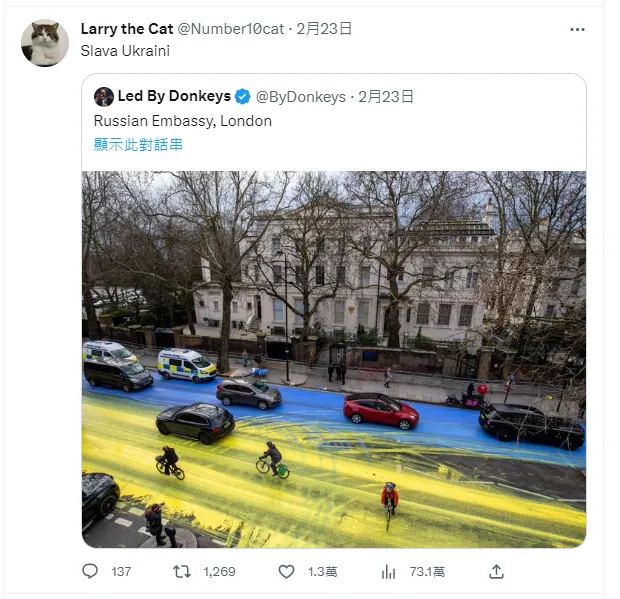
Task: Open the three-dot more options menu
Action: [577, 30]
